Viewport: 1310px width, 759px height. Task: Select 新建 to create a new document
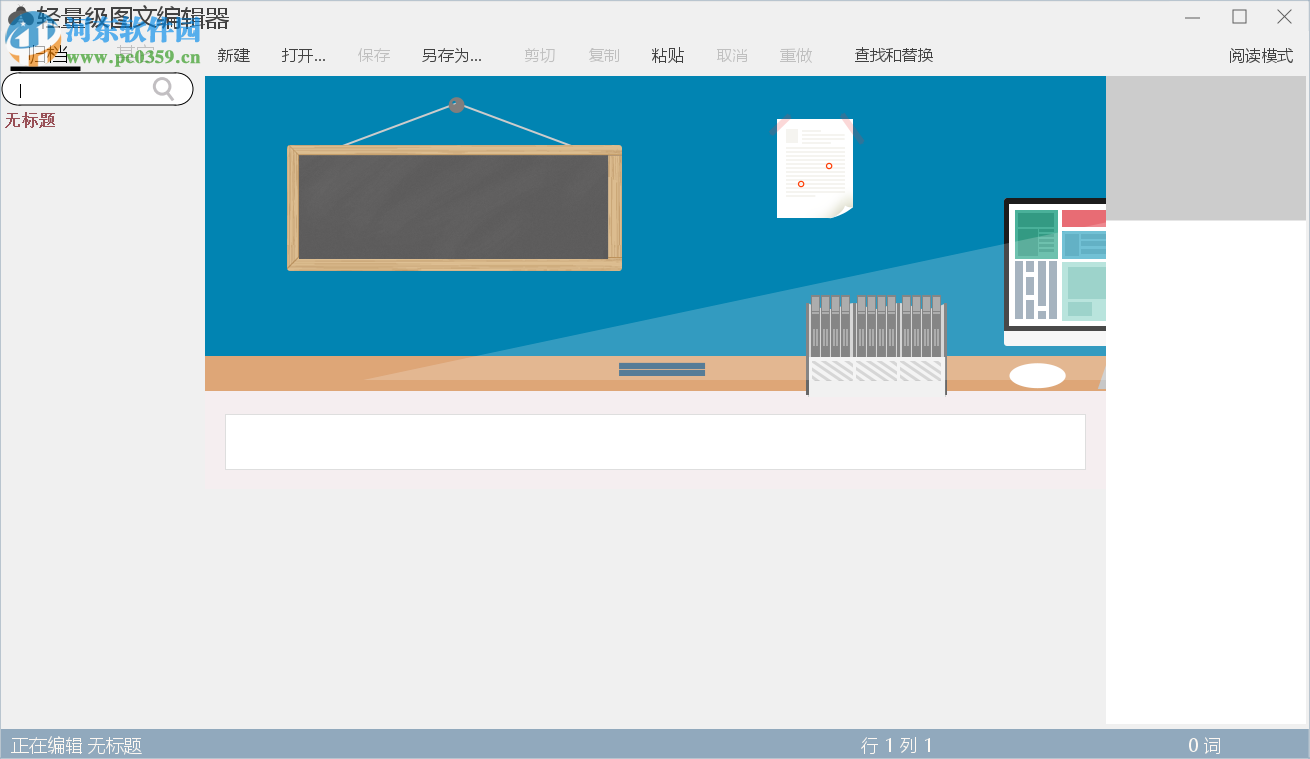pos(233,55)
